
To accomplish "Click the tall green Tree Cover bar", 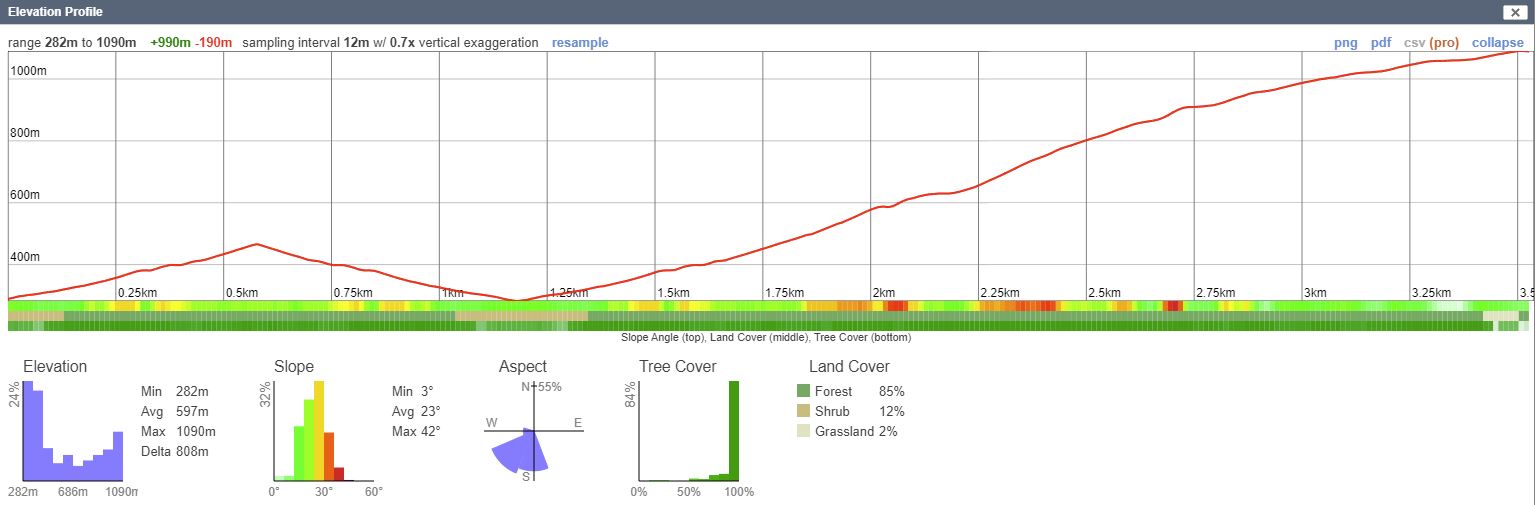I will 733,430.
